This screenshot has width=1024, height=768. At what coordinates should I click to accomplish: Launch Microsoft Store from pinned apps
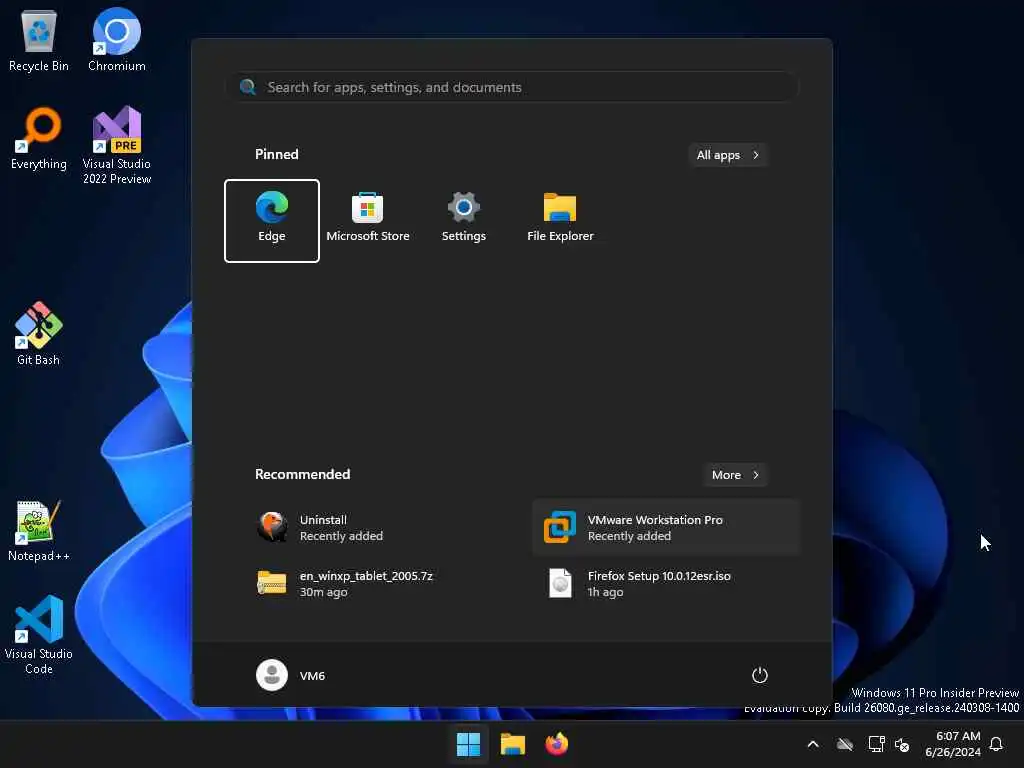368,221
